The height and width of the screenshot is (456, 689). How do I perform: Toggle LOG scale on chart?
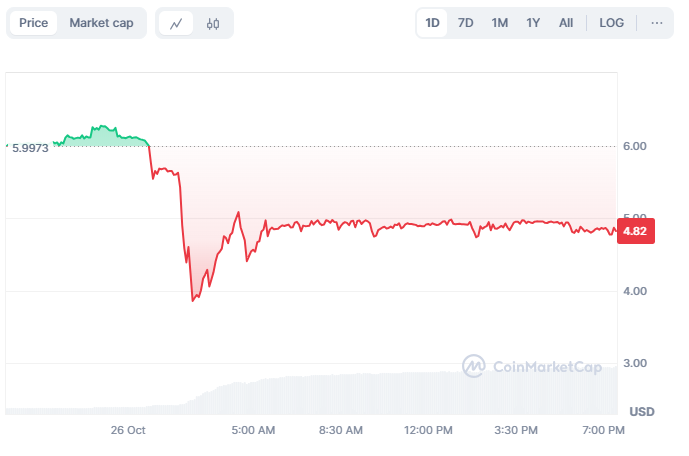(x=612, y=23)
